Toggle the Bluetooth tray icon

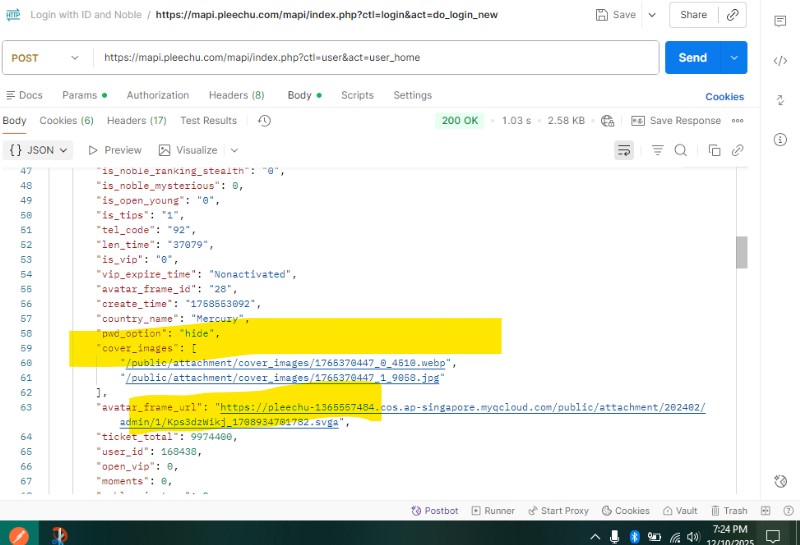[634, 535]
